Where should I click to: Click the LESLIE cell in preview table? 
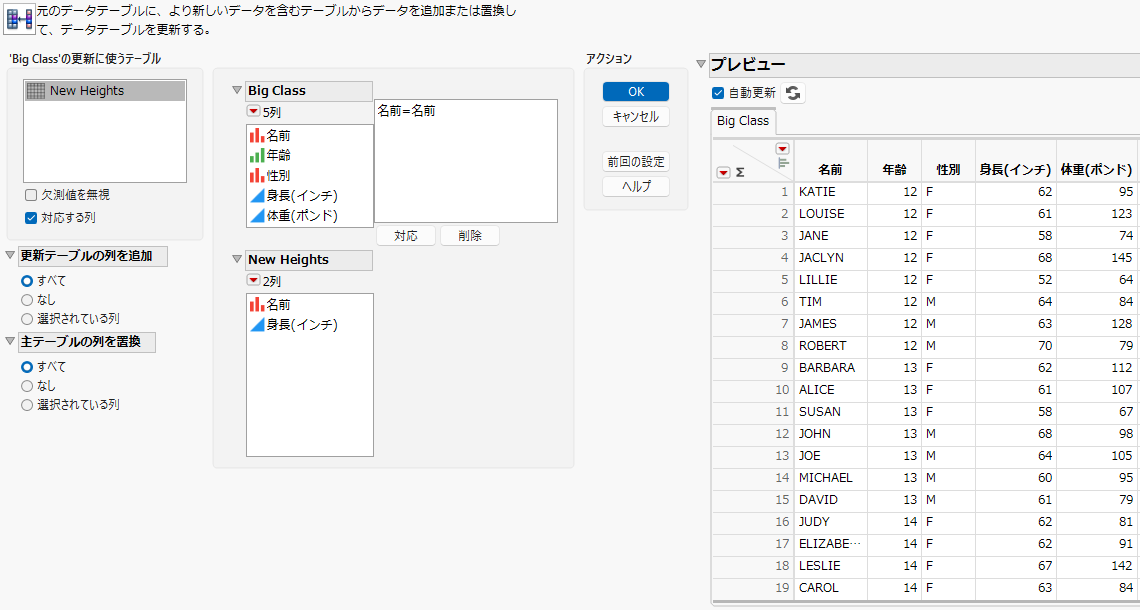pyautogui.click(x=830, y=566)
